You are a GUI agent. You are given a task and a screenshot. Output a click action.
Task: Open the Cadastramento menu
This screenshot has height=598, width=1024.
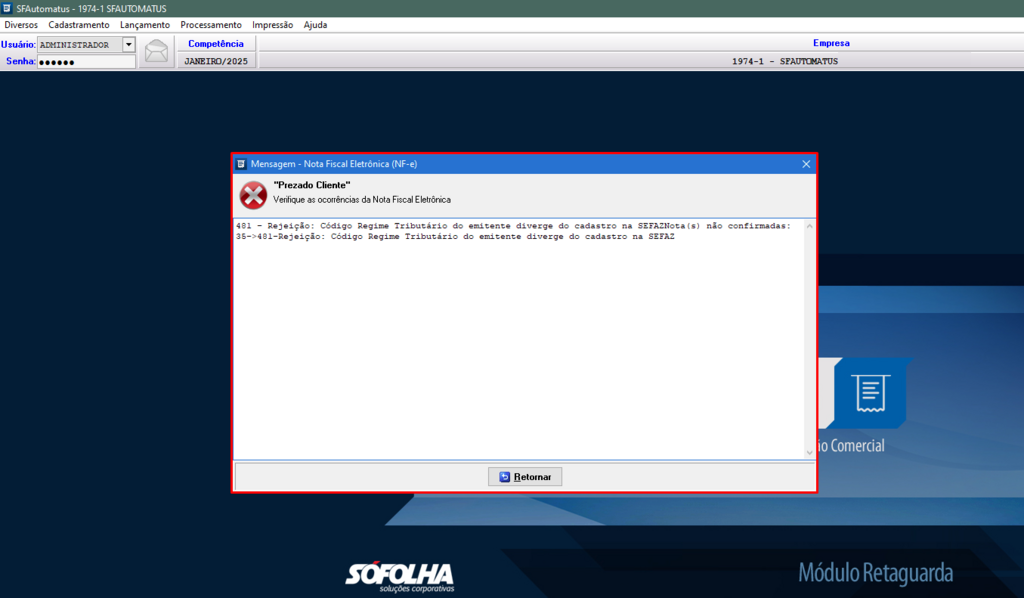pyautogui.click(x=79, y=24)
